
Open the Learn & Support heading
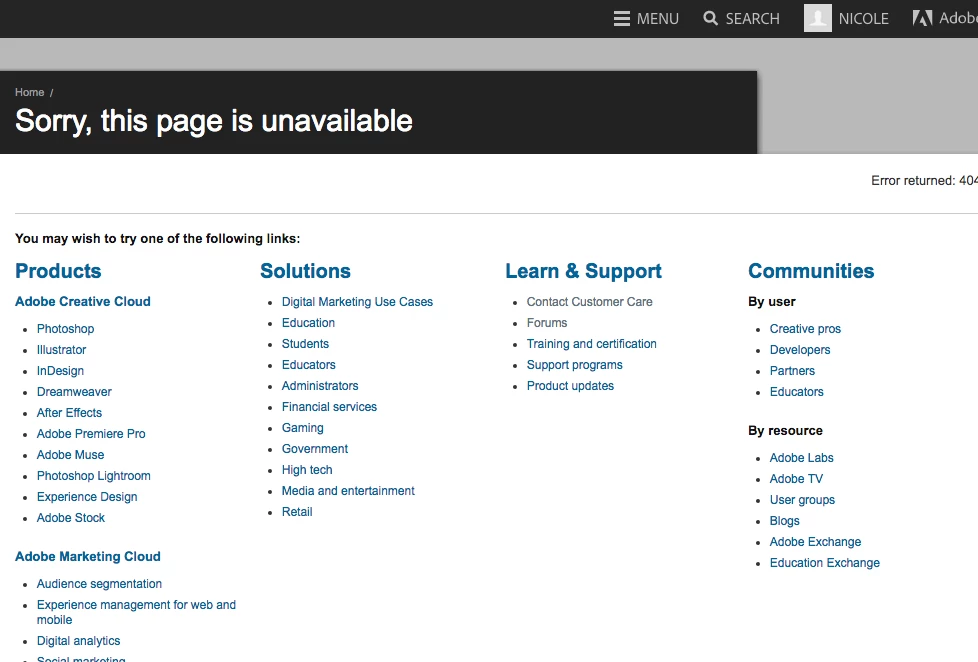(583, 271)
